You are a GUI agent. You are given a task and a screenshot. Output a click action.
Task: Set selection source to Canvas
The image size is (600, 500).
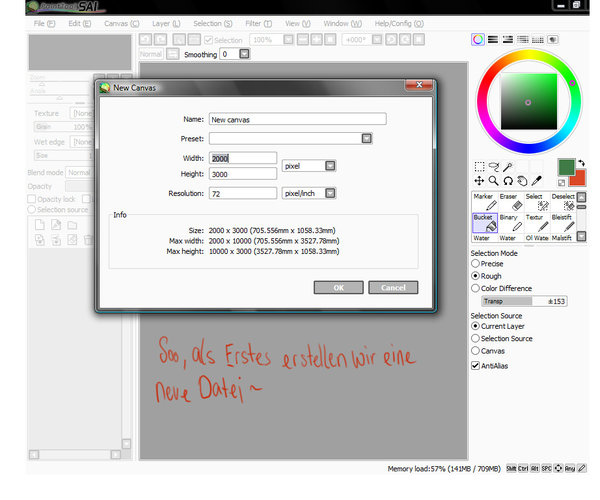click(x=488, y=350)
